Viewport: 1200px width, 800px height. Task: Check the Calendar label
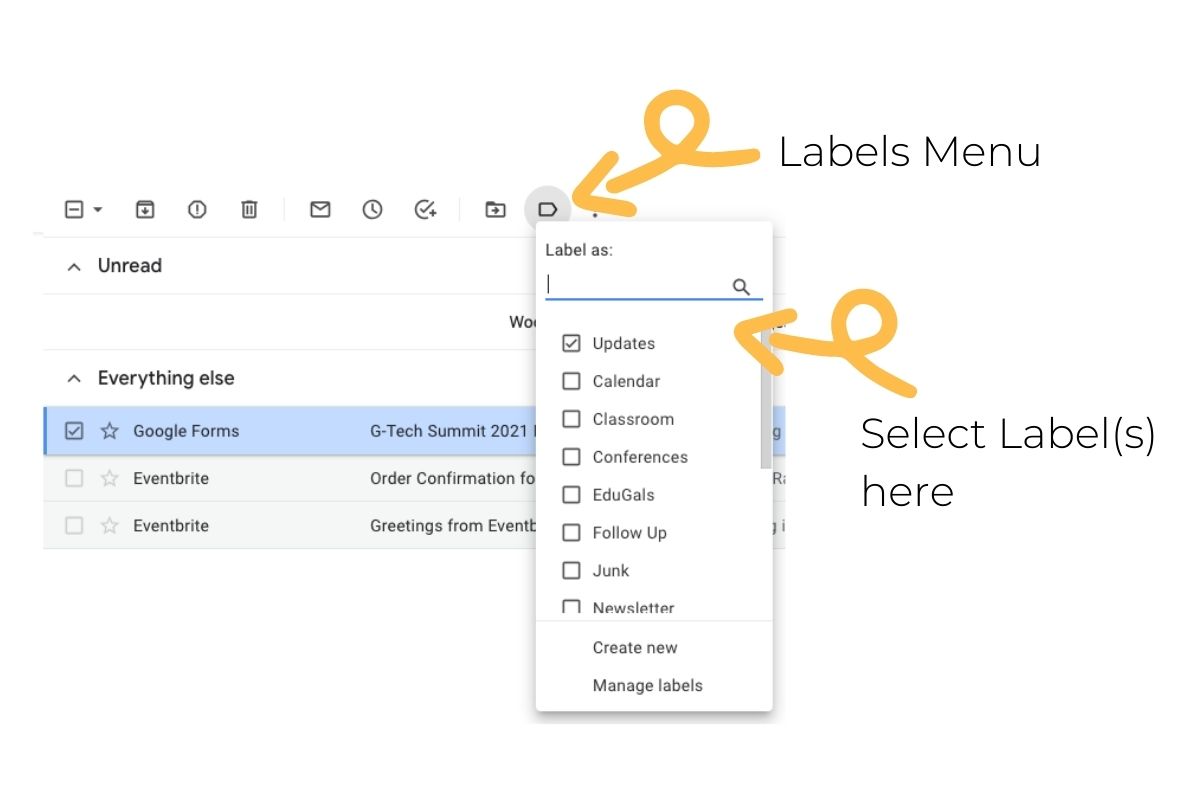[571, 381]
